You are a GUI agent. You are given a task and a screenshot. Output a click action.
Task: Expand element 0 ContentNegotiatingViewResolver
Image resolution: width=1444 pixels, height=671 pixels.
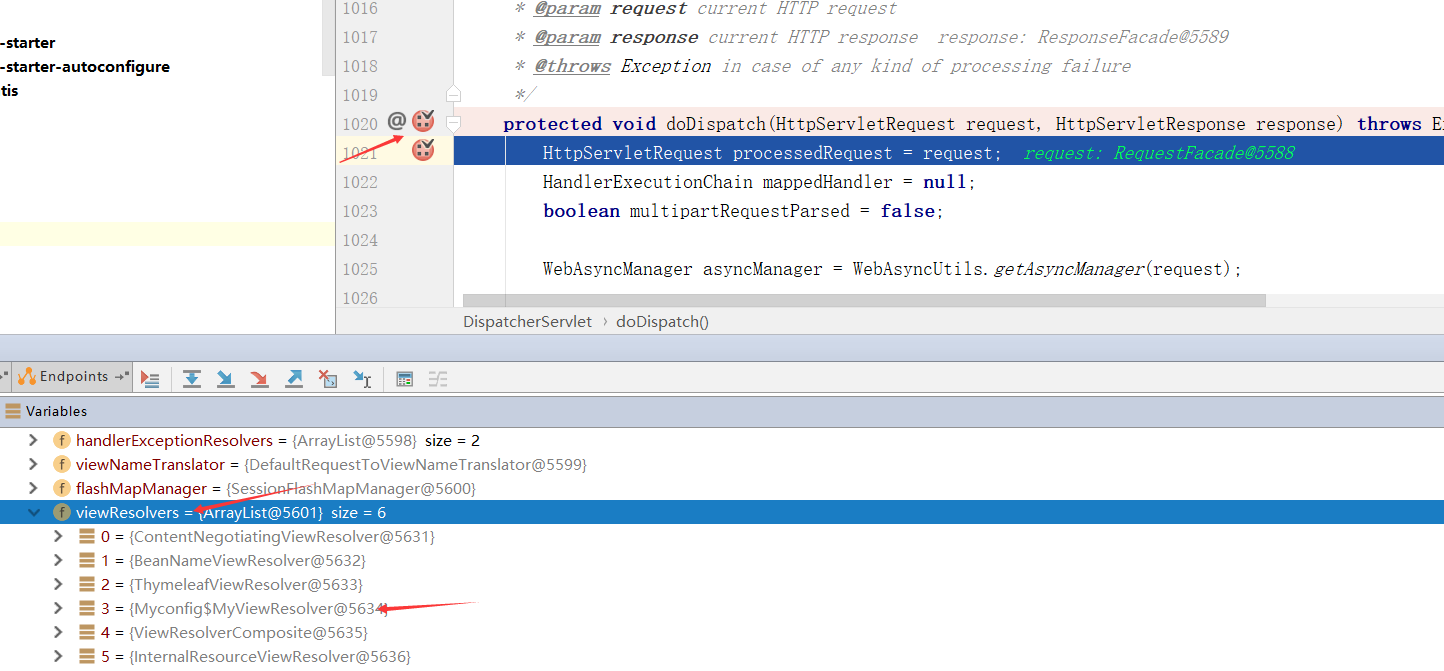tap(59, 537)
